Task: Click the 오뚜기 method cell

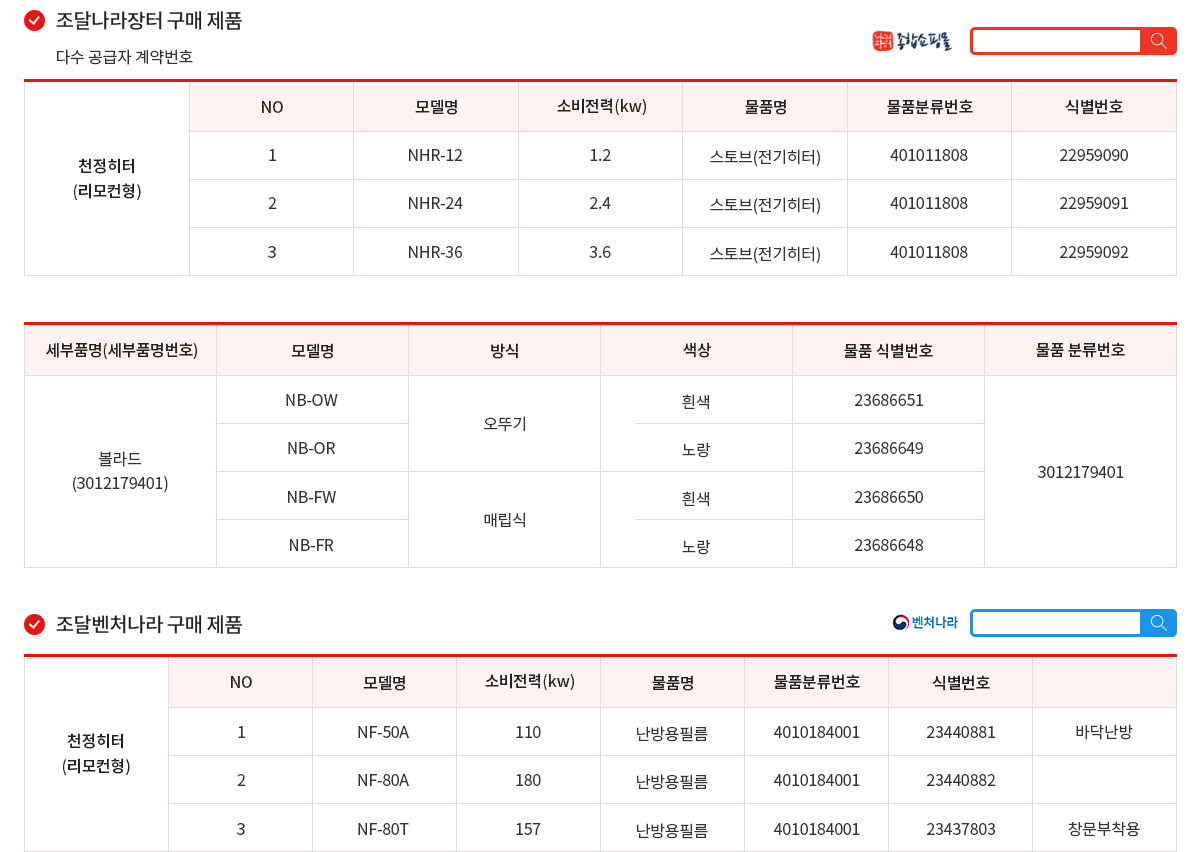Action: 504,424
